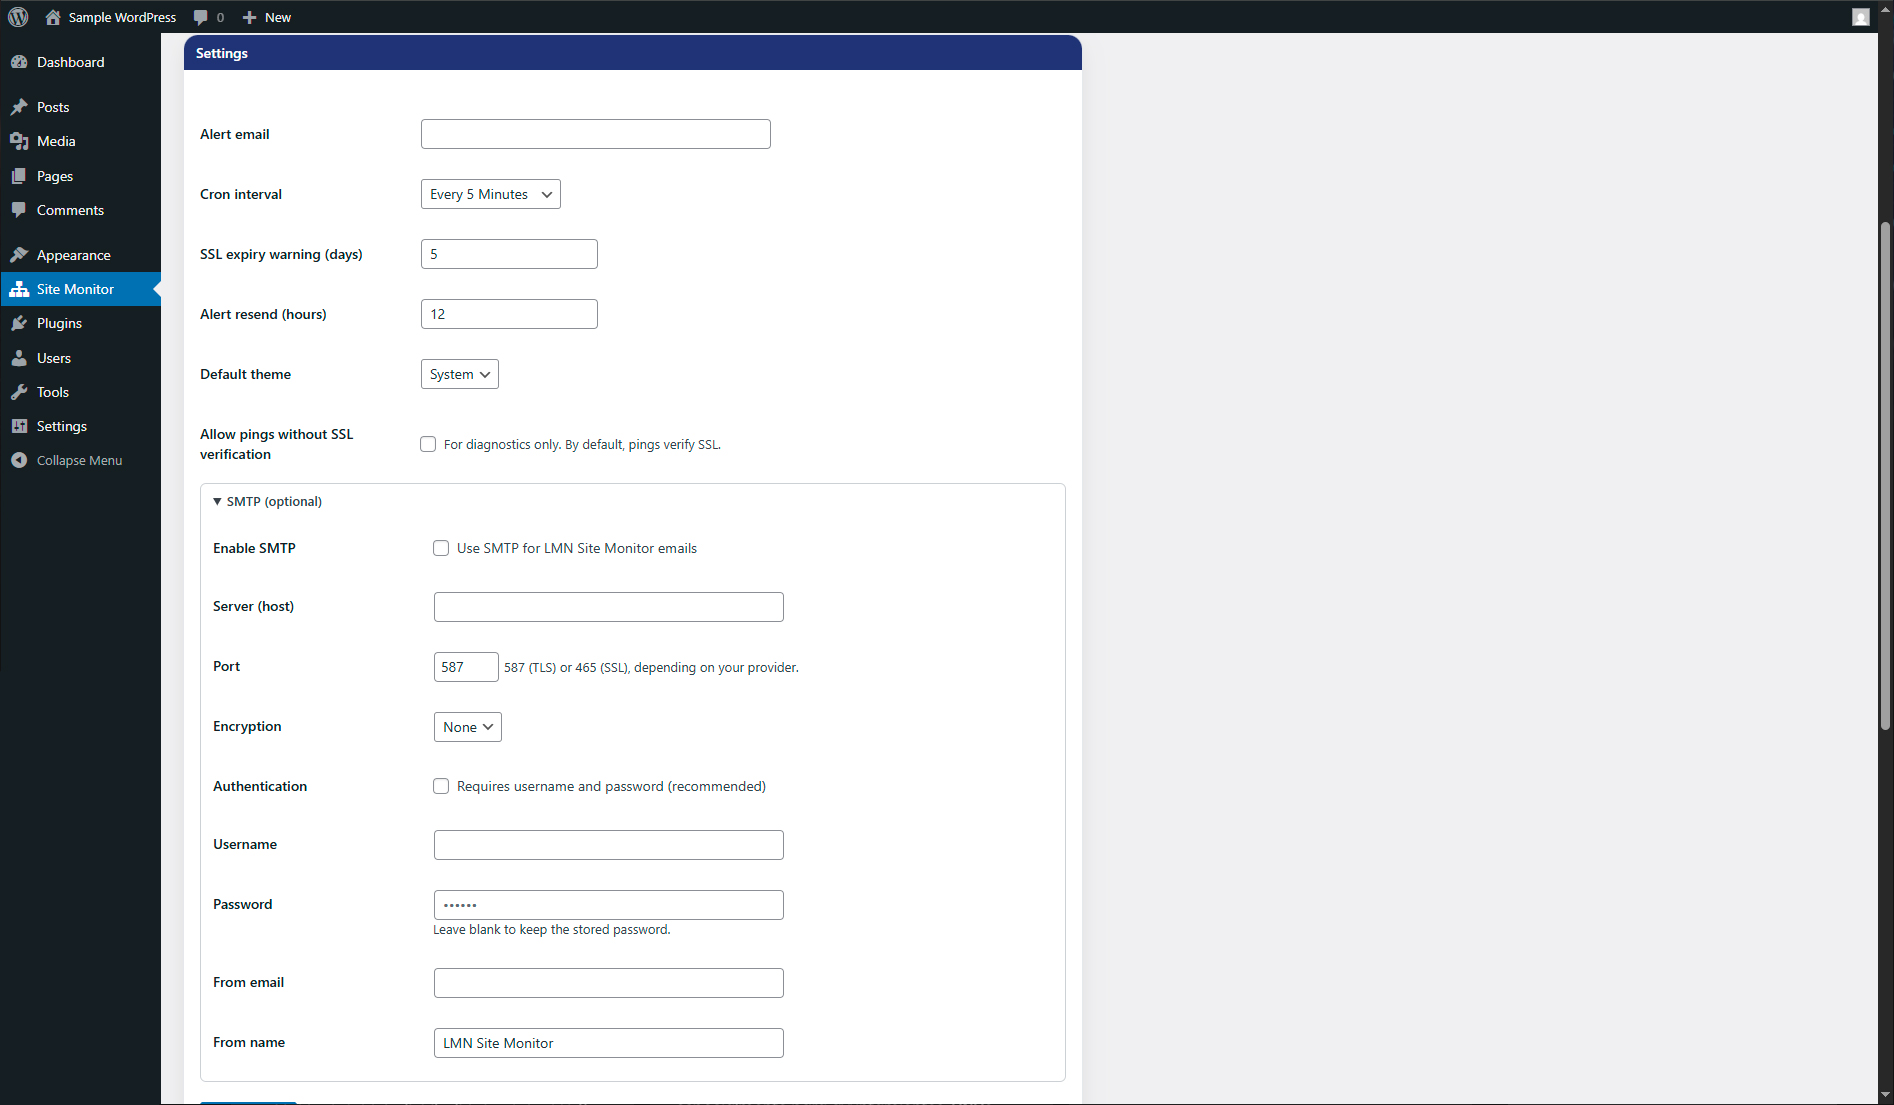This screenshot has width=1894, height=1105.
Task: Click the Tools wrench icon
Action: click(19, 392)
